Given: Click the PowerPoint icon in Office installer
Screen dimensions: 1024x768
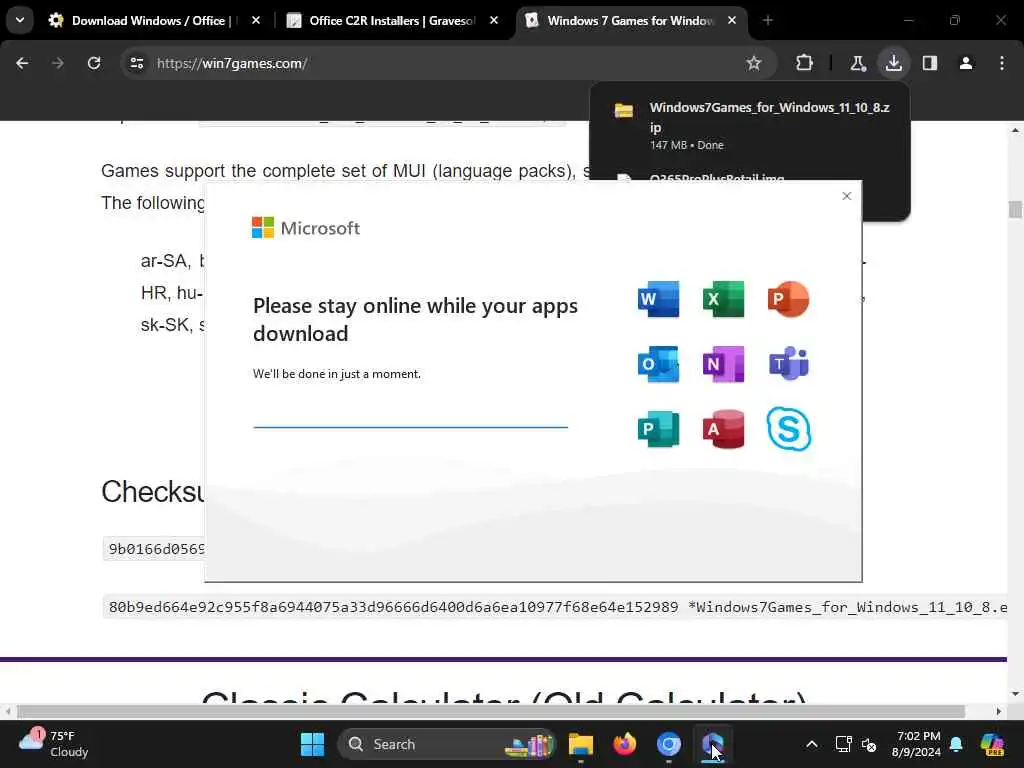Looking at the screenshot, I should click(x=788, y=299).
